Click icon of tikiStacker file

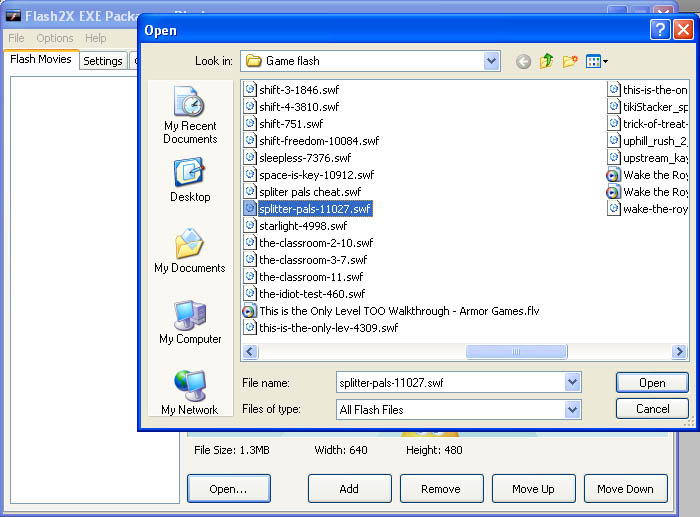coord(614,106)
